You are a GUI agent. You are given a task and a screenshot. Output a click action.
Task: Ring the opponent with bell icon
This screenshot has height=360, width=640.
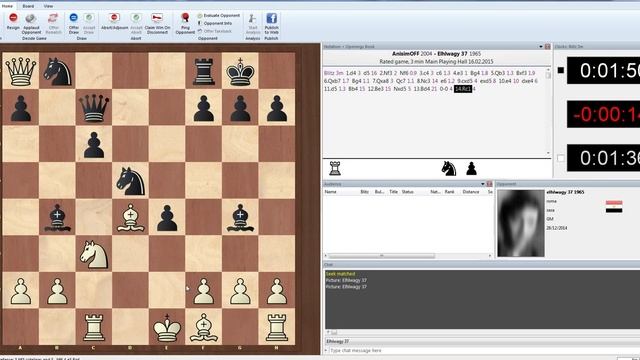point(185,23)
